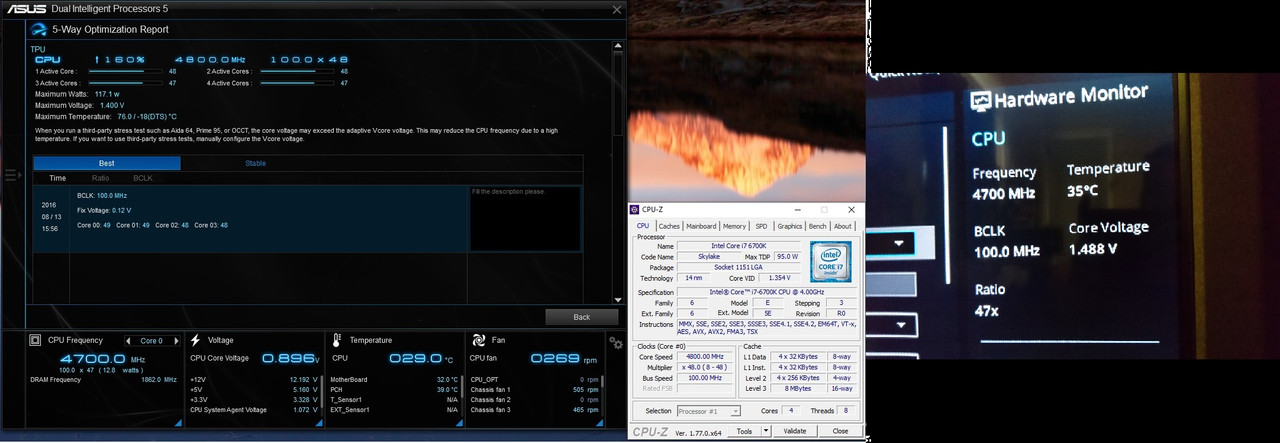This screenshot has height=443, width=1280.
Task: Open the CPU tab in CPU-Z
Action: [643, 226]
